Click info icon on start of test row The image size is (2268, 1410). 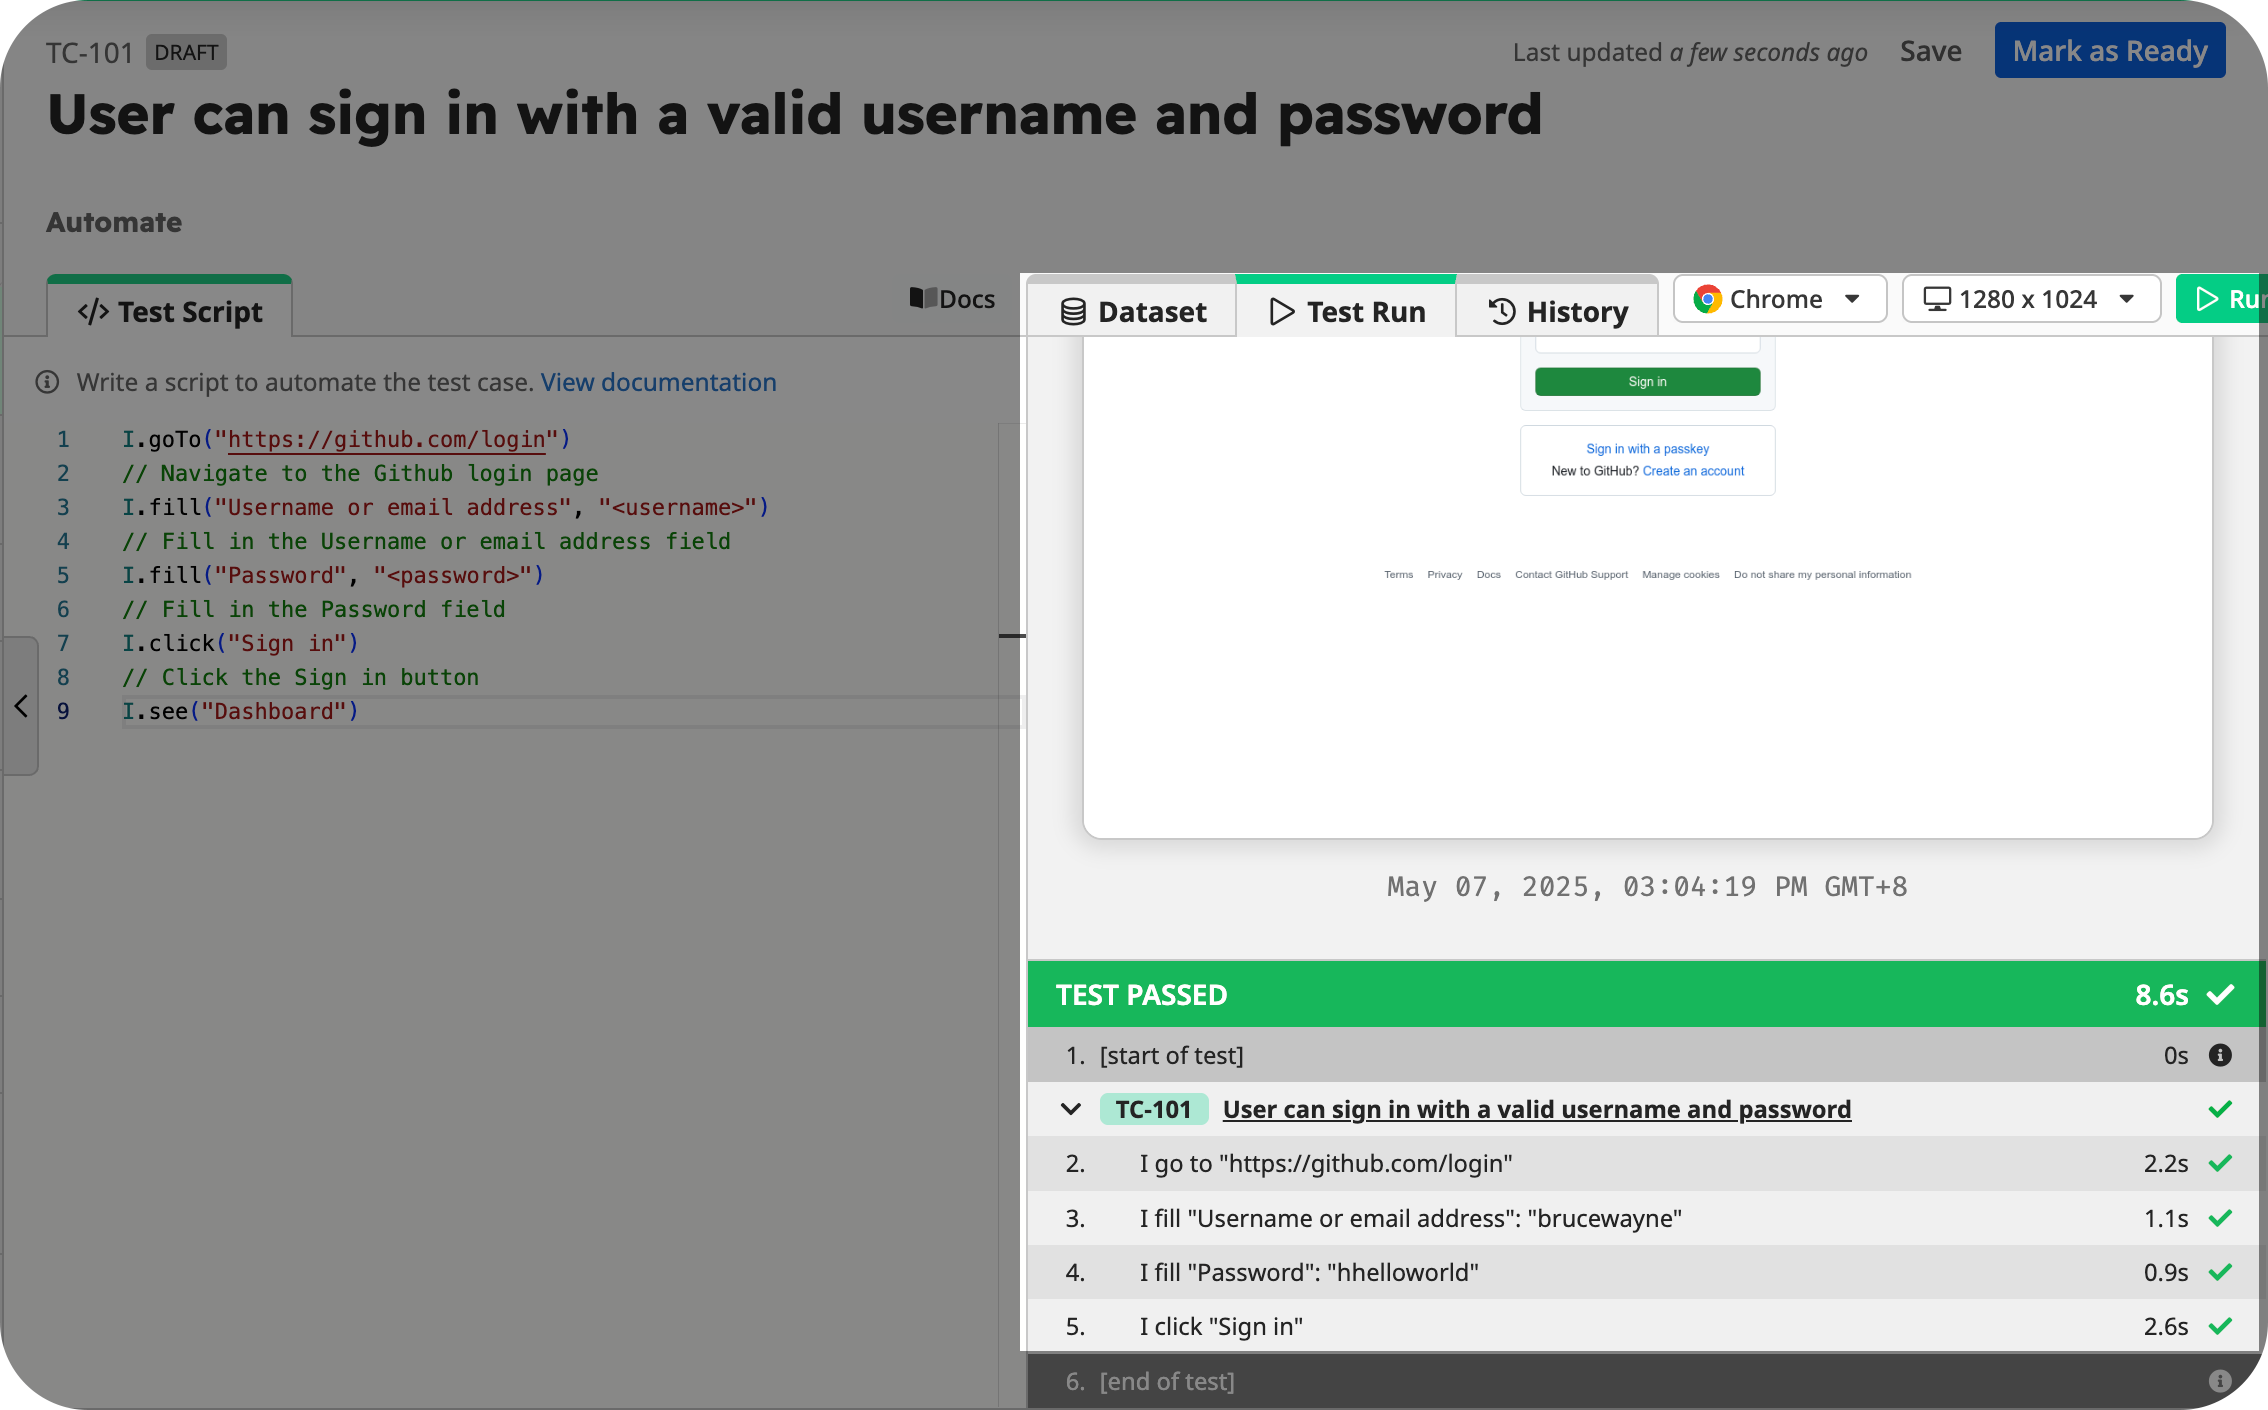tap(2220, 1055)
